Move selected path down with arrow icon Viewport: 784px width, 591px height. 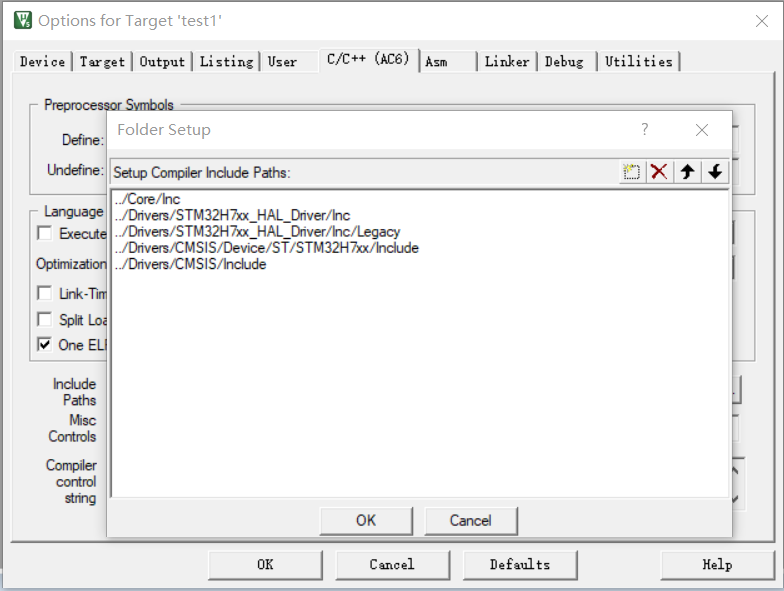click(715, 172)
